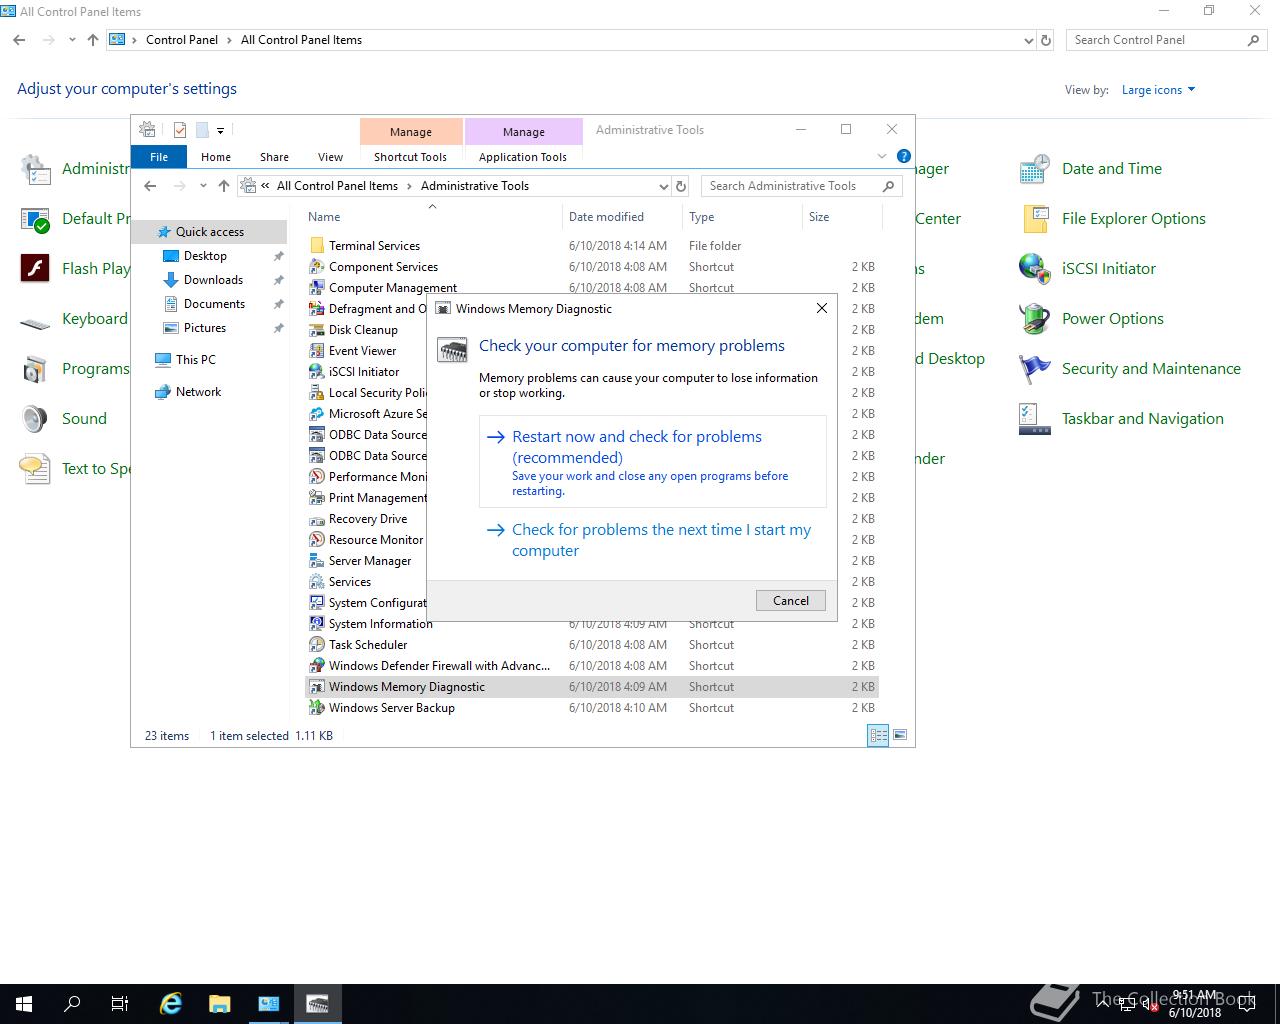This screenshot has height=1024, width=1280.
Task: Click the Services gear shortcut icon
Action: [317, 582]
